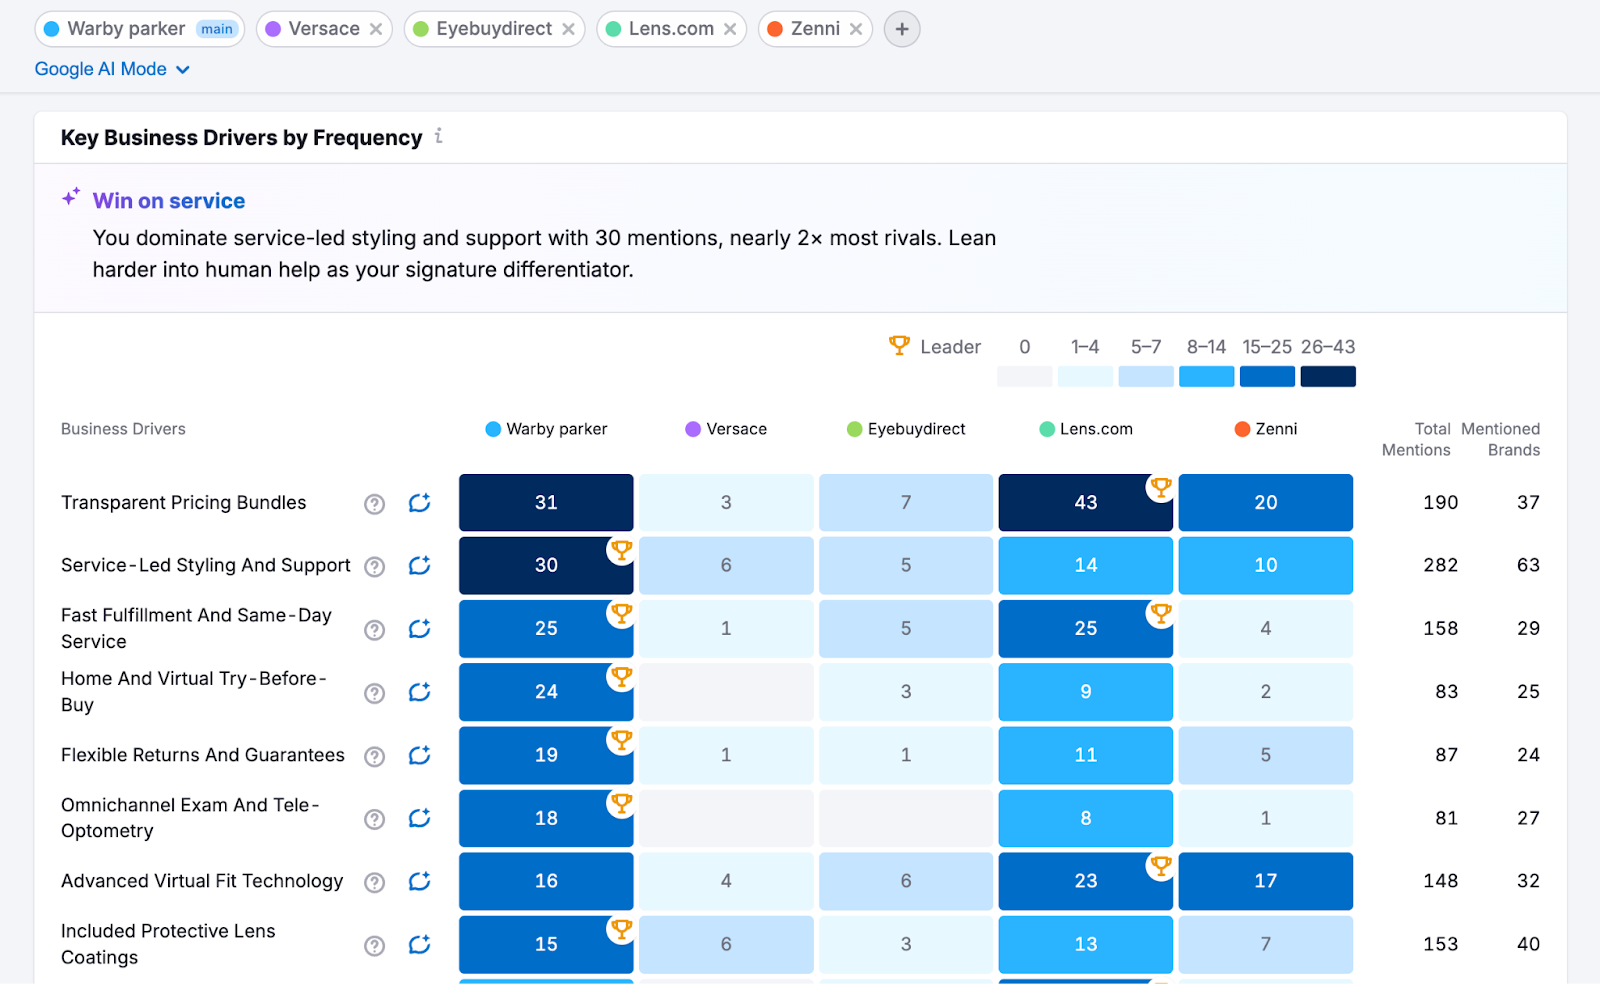This screenshot has height=984, width=1600.
Task: Click the Total Mentions column header
Action: point(1416,439)
